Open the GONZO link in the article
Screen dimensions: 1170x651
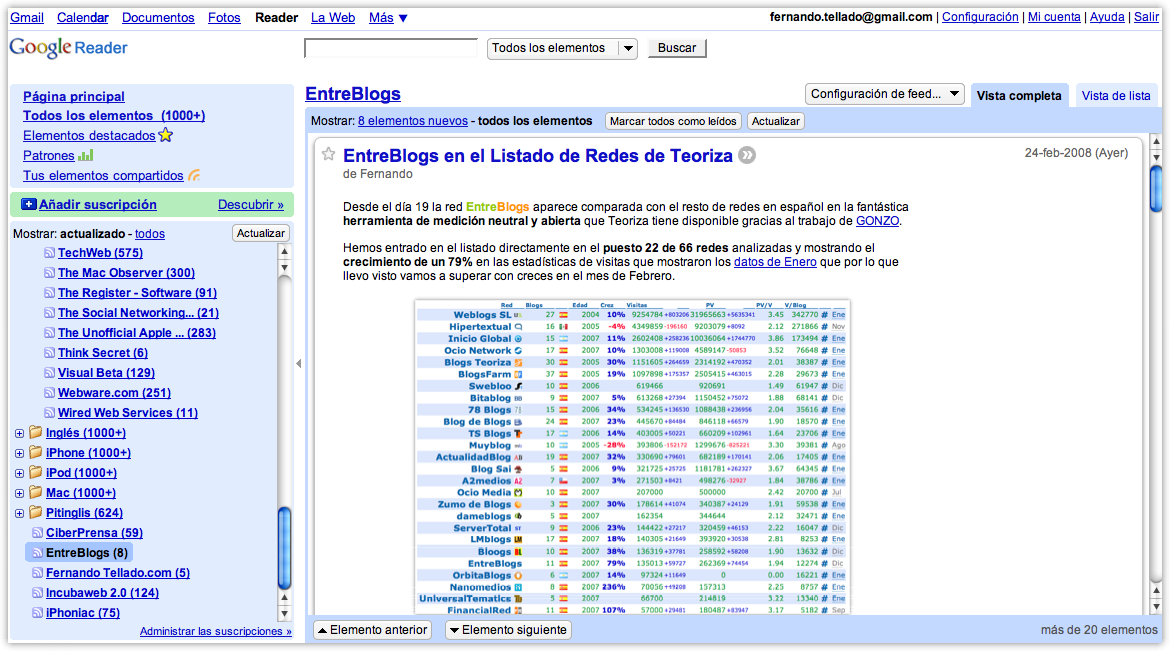coord(877,221)
